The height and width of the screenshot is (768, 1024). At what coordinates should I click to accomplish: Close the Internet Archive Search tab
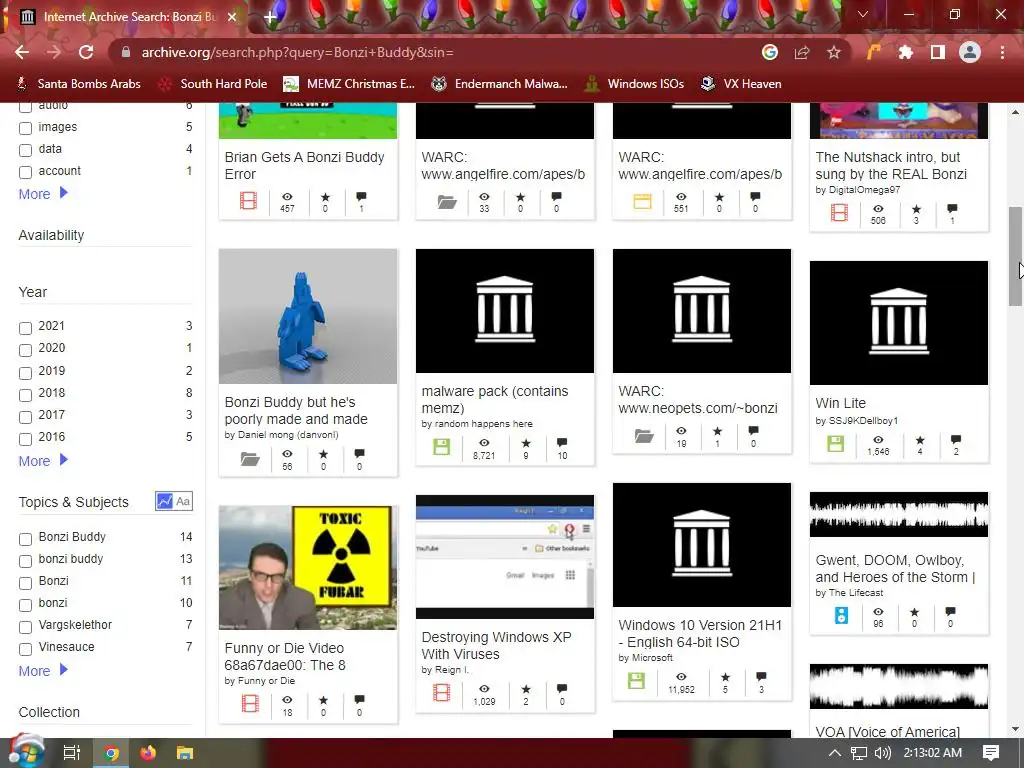click(232, 17)
